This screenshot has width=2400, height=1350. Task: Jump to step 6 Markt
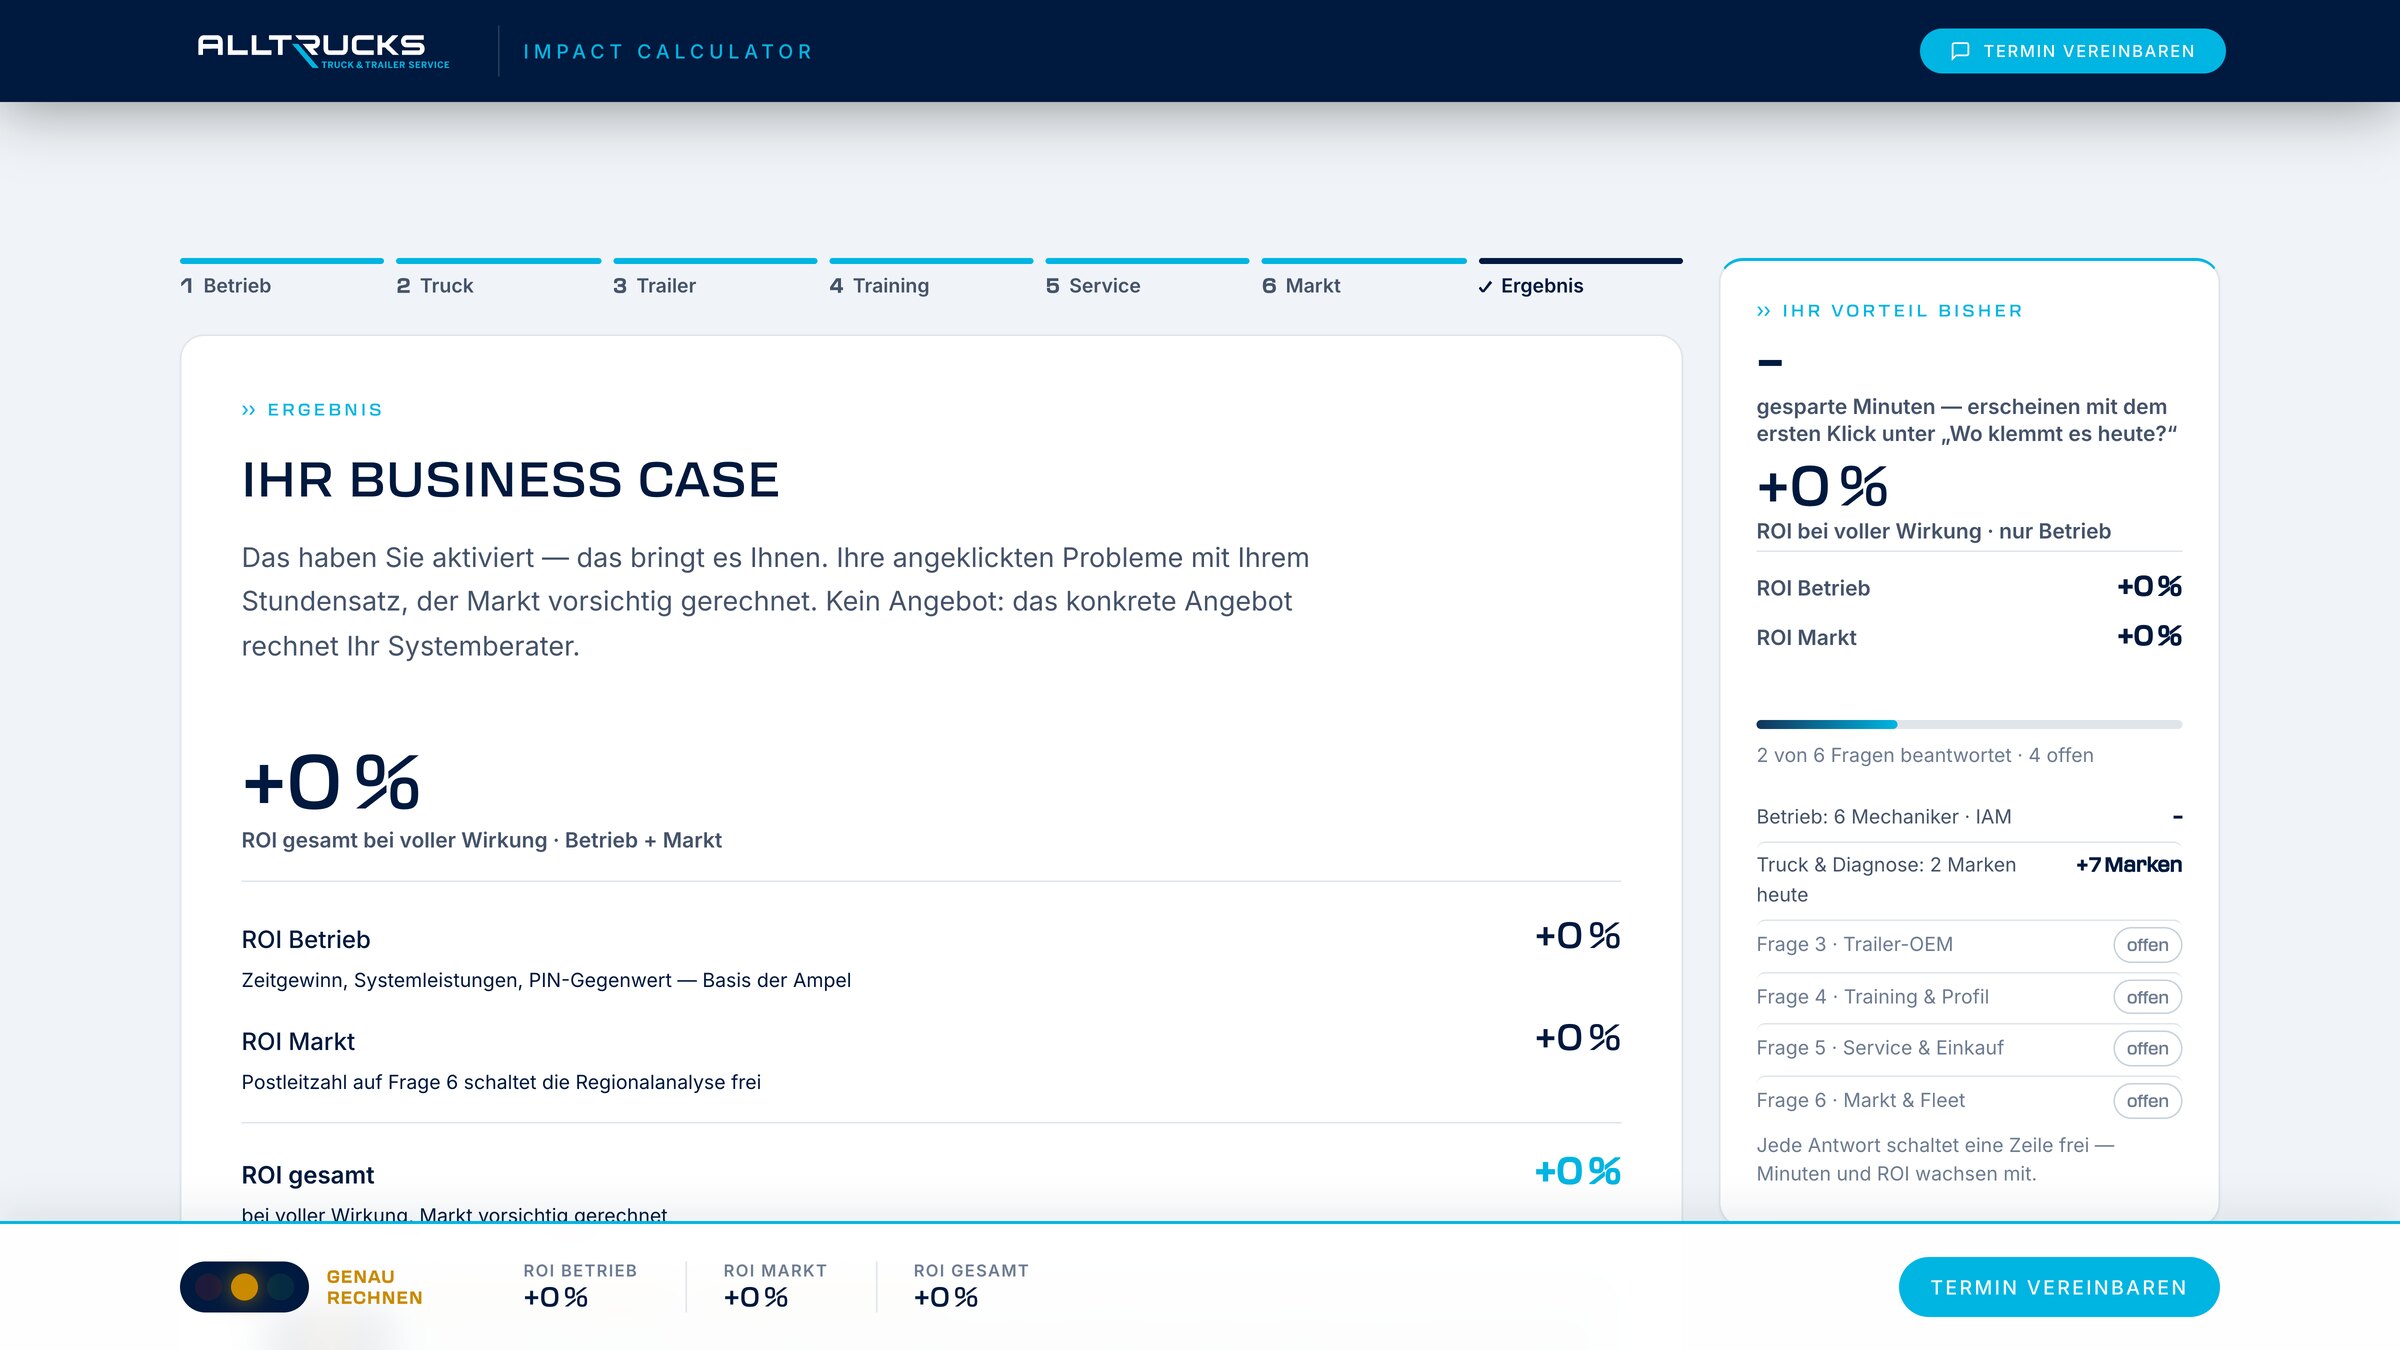[x=1364, y=279]
